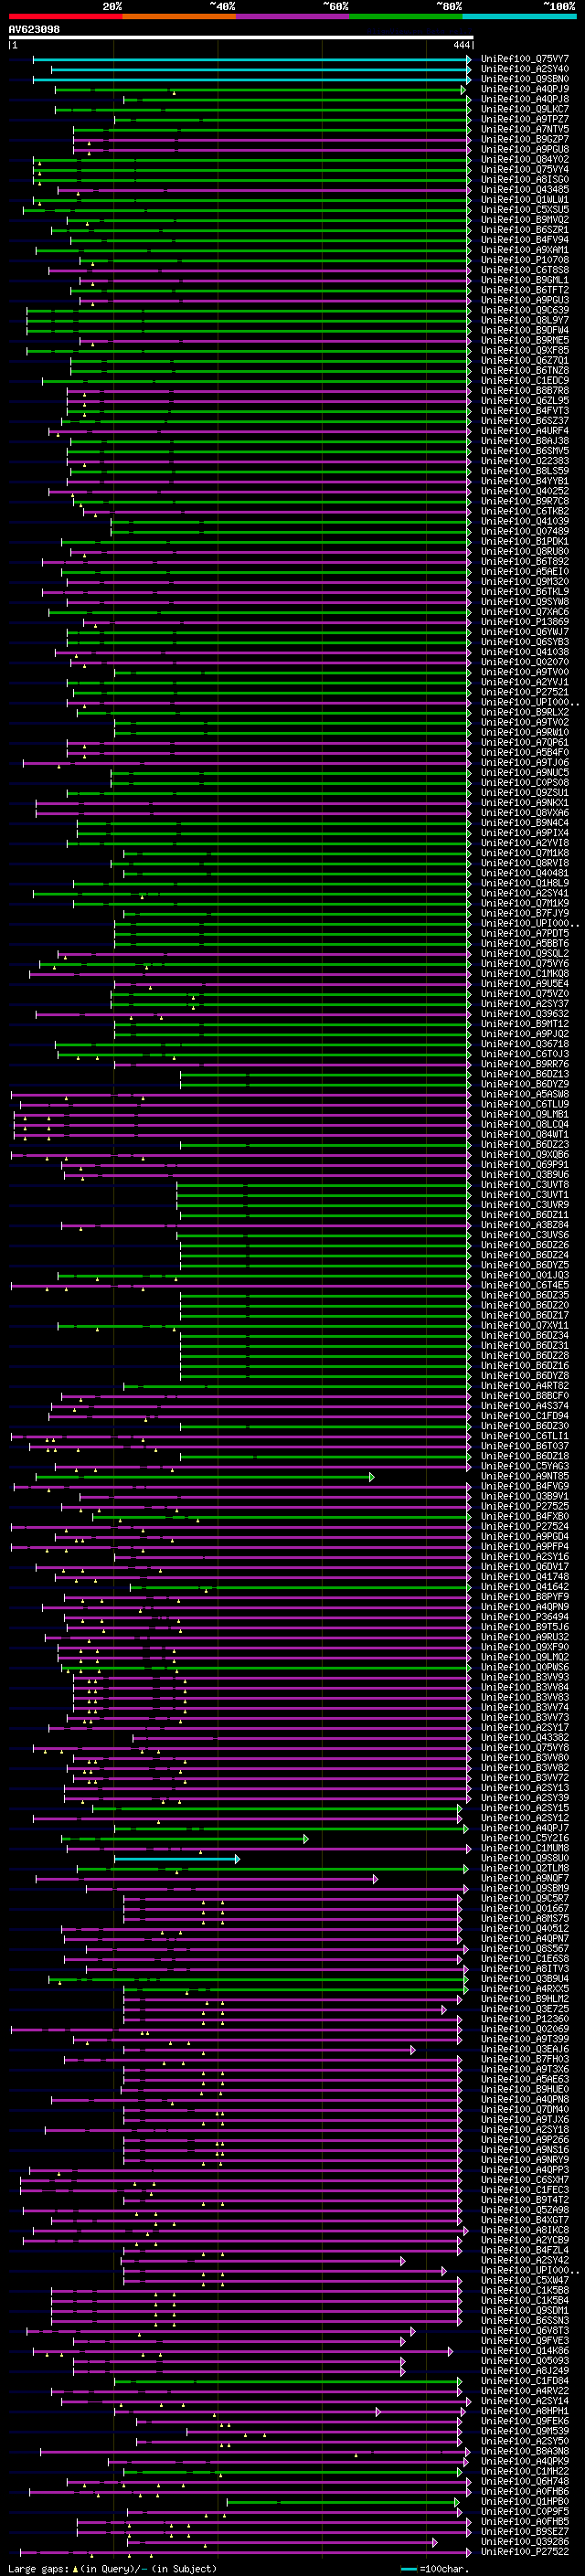This screenshot has width=585, height=2576.
Task: Select hit label UniRef100_Q43382
Action: 524,1737
